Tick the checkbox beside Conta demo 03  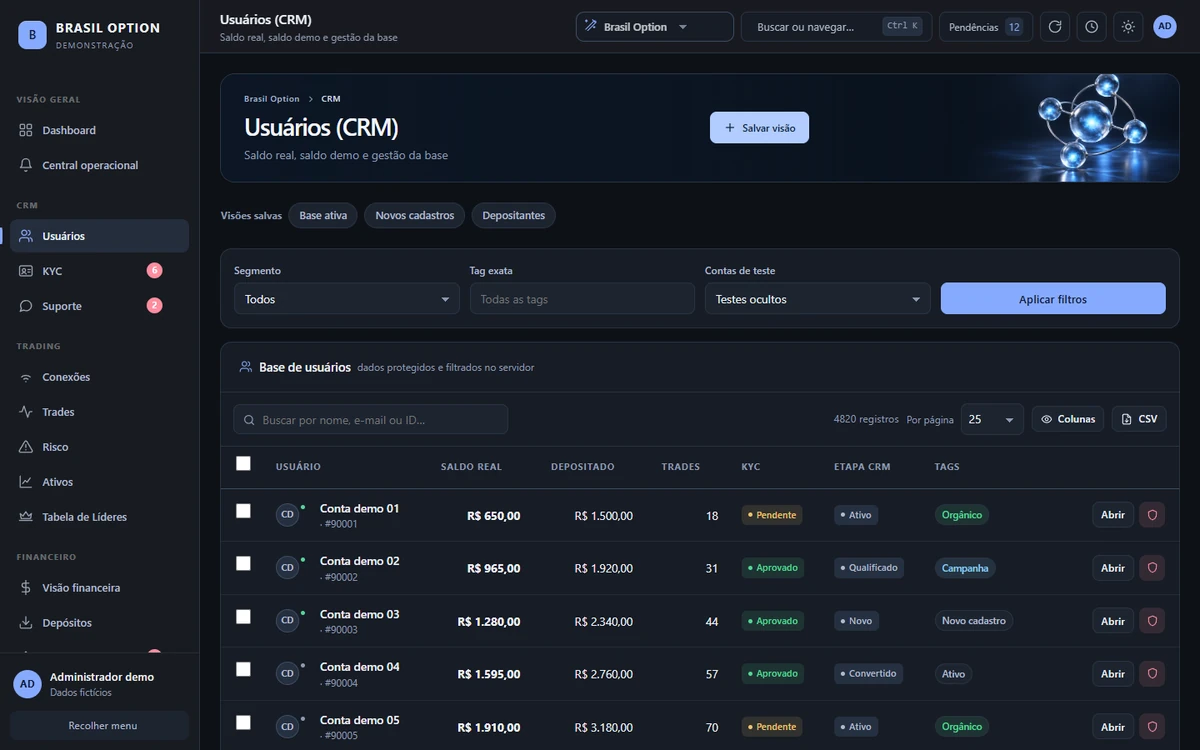pos(243,617)
